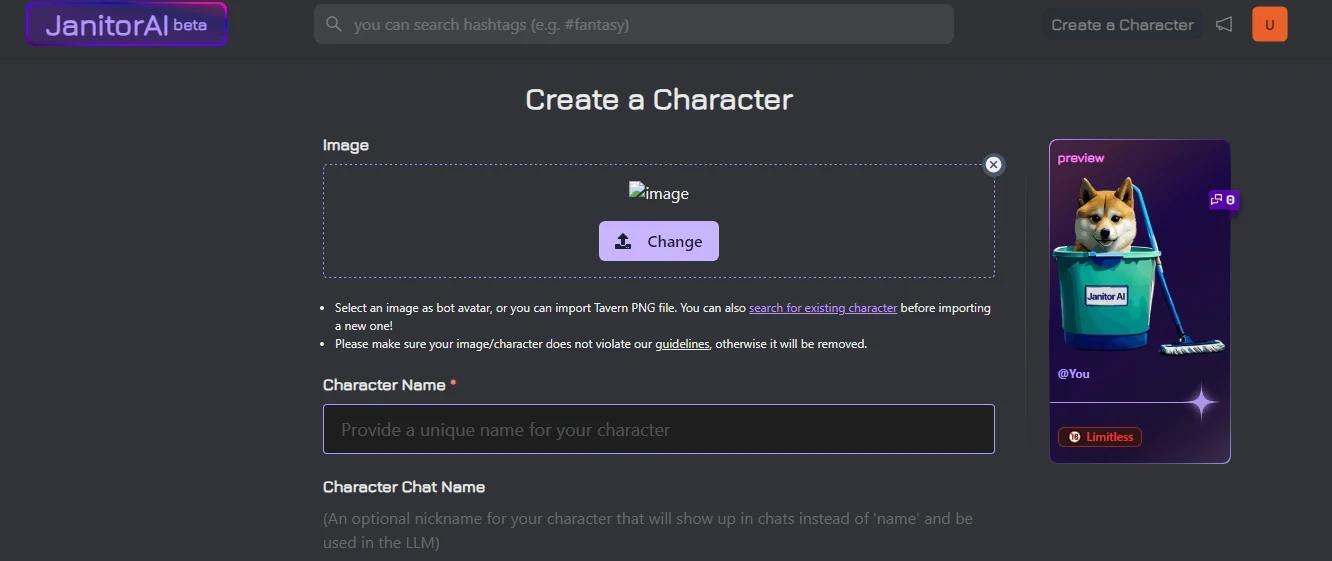Open the Create a Character nav button

tap(1122, 25)
